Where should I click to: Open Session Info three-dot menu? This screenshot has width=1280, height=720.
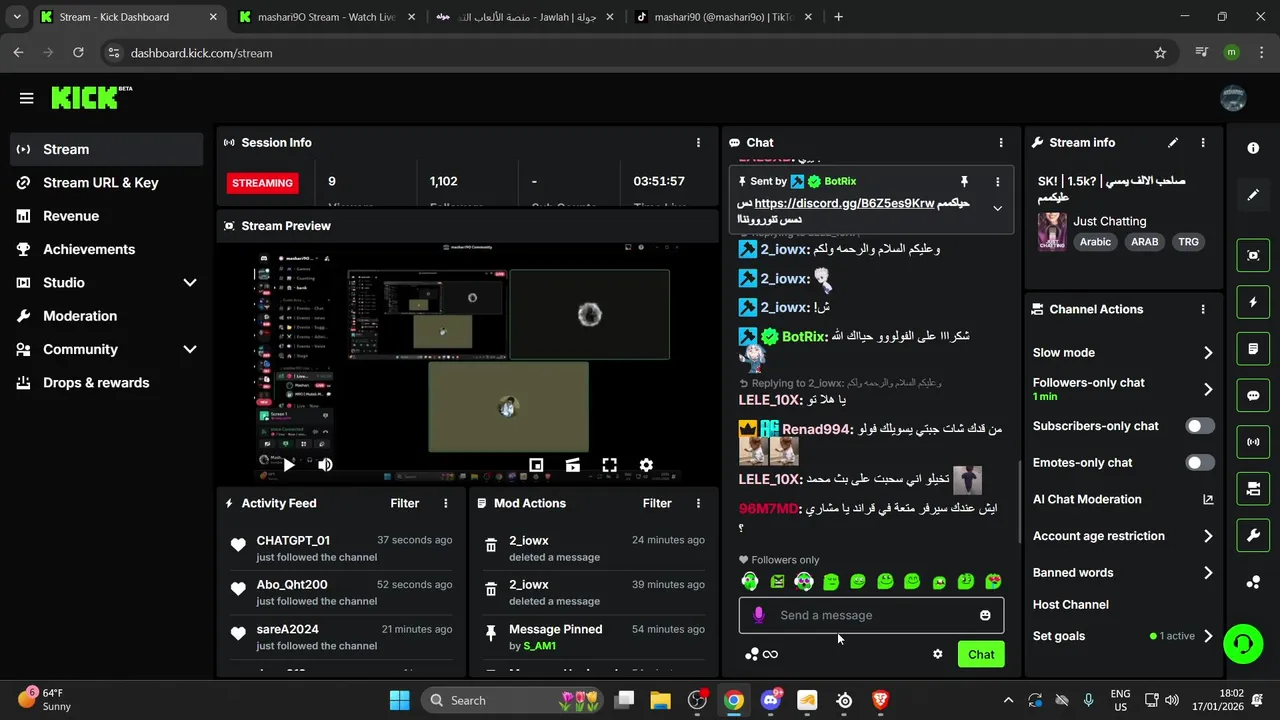tap(698, 143)
